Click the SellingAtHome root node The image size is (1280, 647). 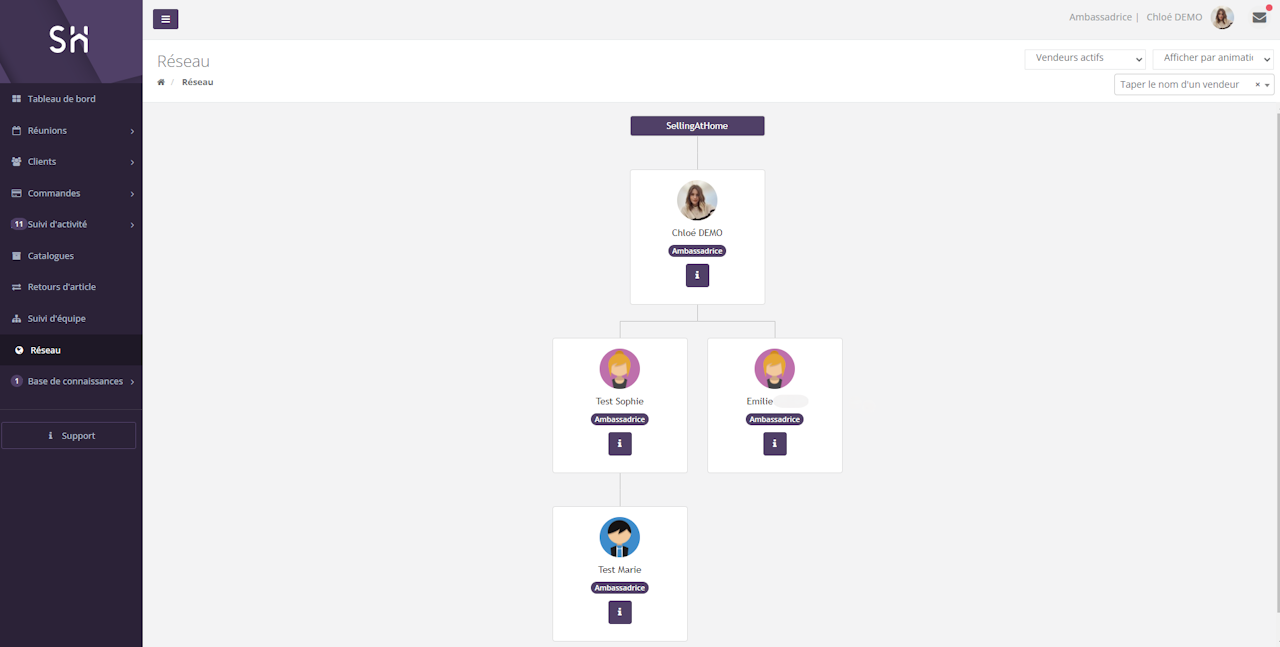(x=697, y=126)
